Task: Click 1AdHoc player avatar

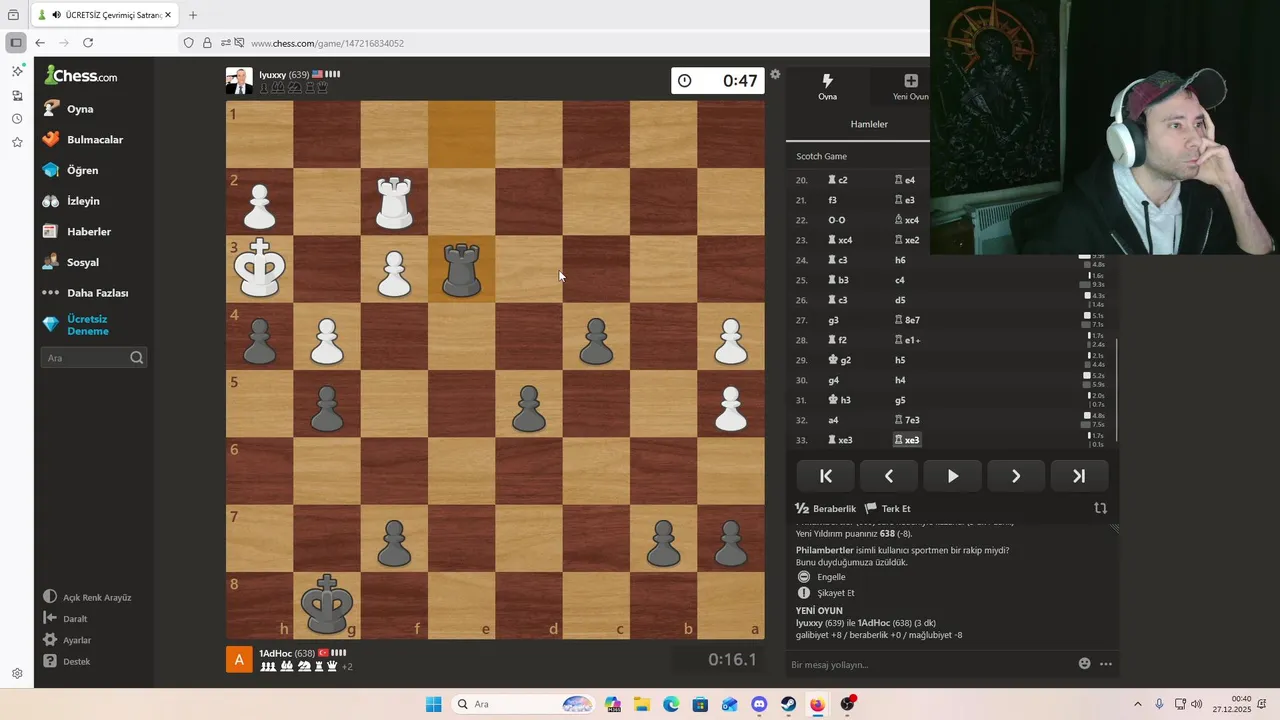Action: tap(239, 660)
